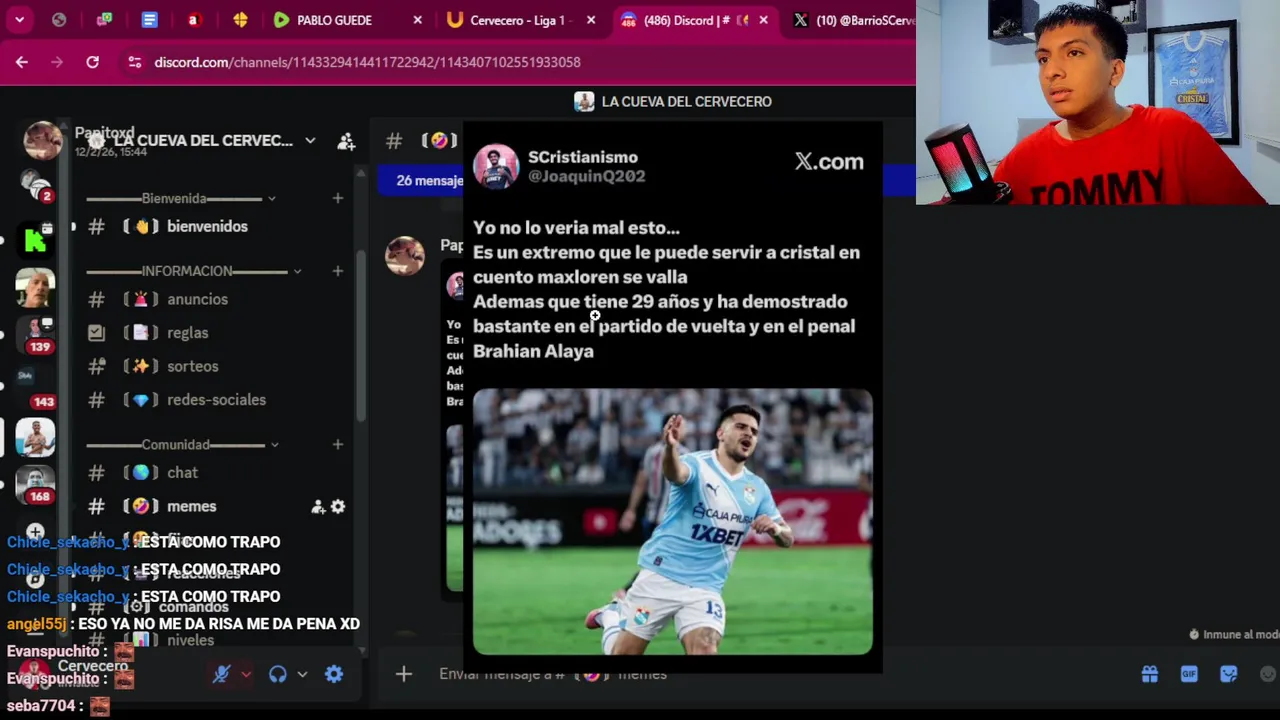Open microphone input options arrow
Image resolution: width=1280 pixels, height=720 pixels.
point(246,674)
